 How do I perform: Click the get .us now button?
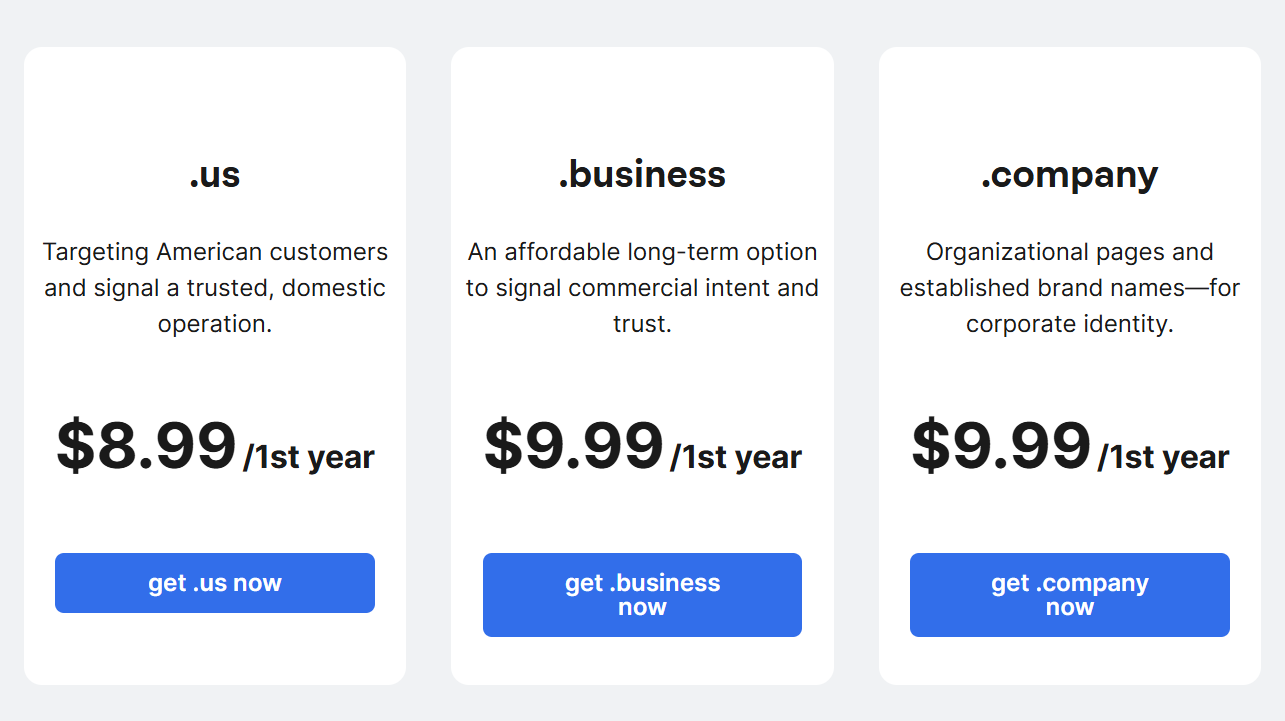[x=214, y=582]
